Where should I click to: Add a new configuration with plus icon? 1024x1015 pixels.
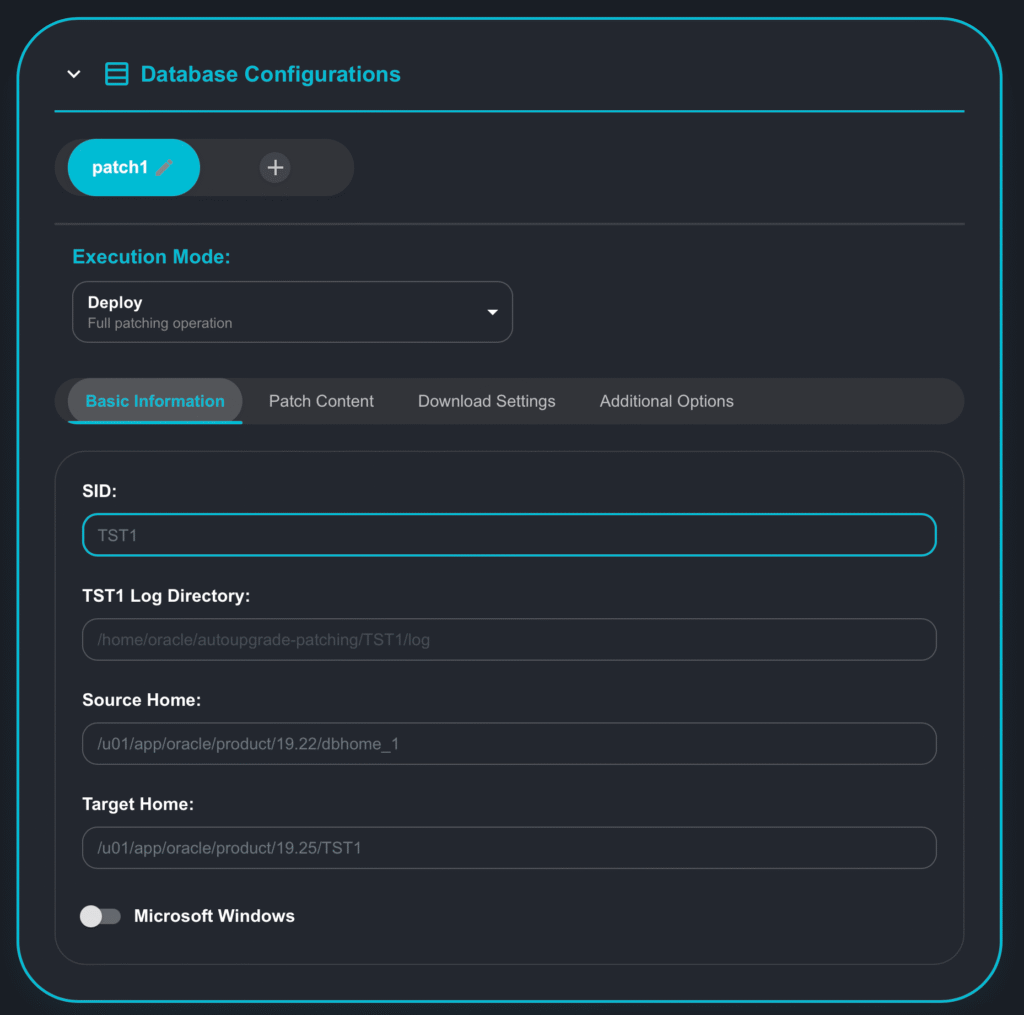point(275,167)
